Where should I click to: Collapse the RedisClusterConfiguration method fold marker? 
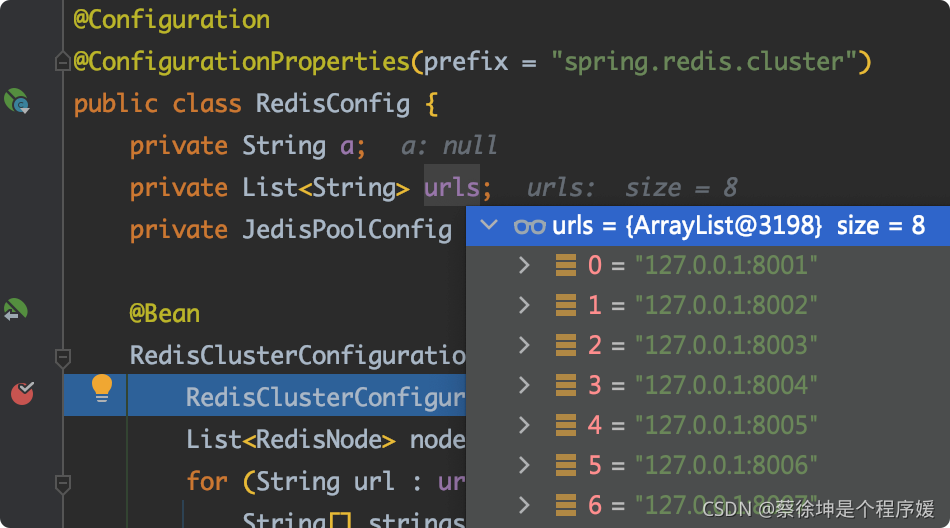coord(62,358)
